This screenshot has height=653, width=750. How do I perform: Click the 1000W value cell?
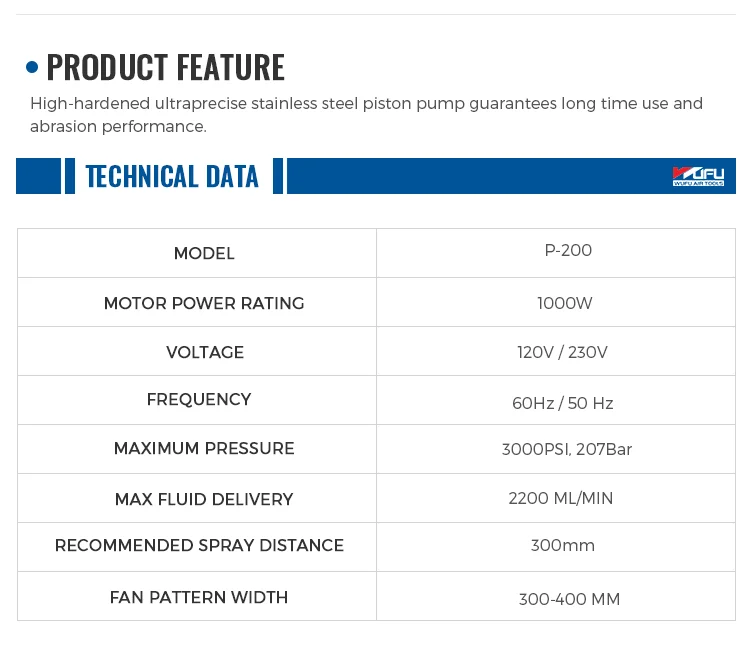565,304
